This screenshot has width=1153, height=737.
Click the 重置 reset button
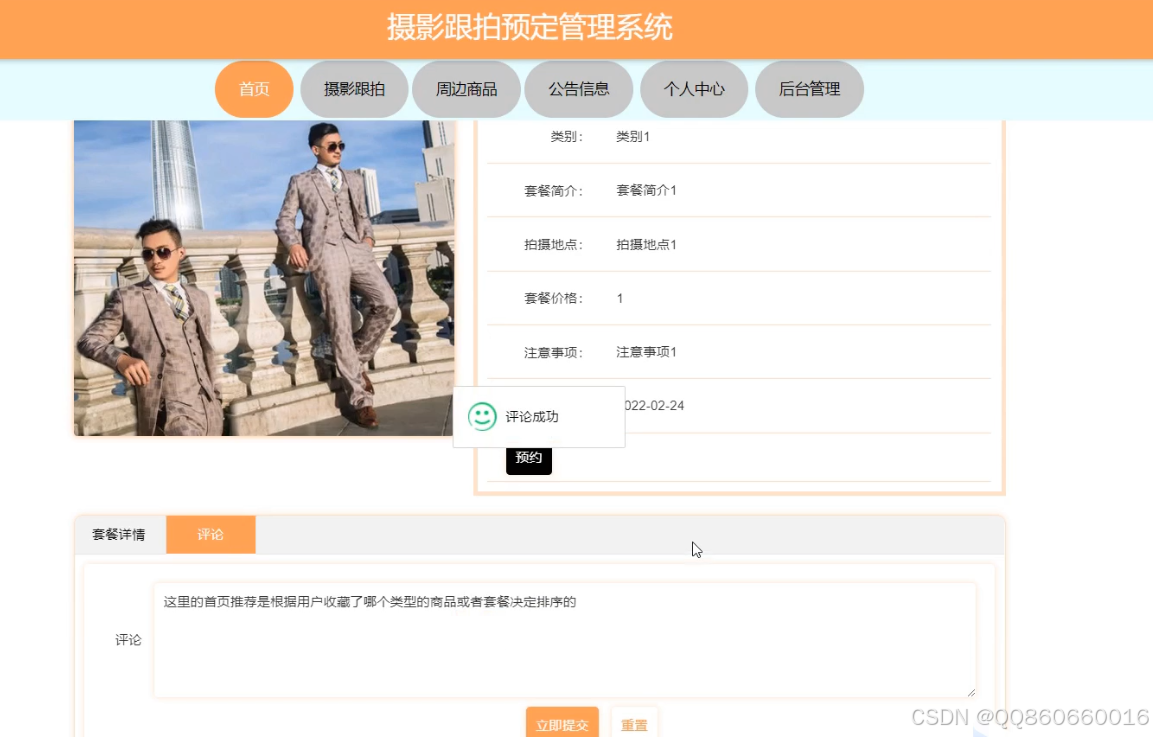(x=634, y=722)
